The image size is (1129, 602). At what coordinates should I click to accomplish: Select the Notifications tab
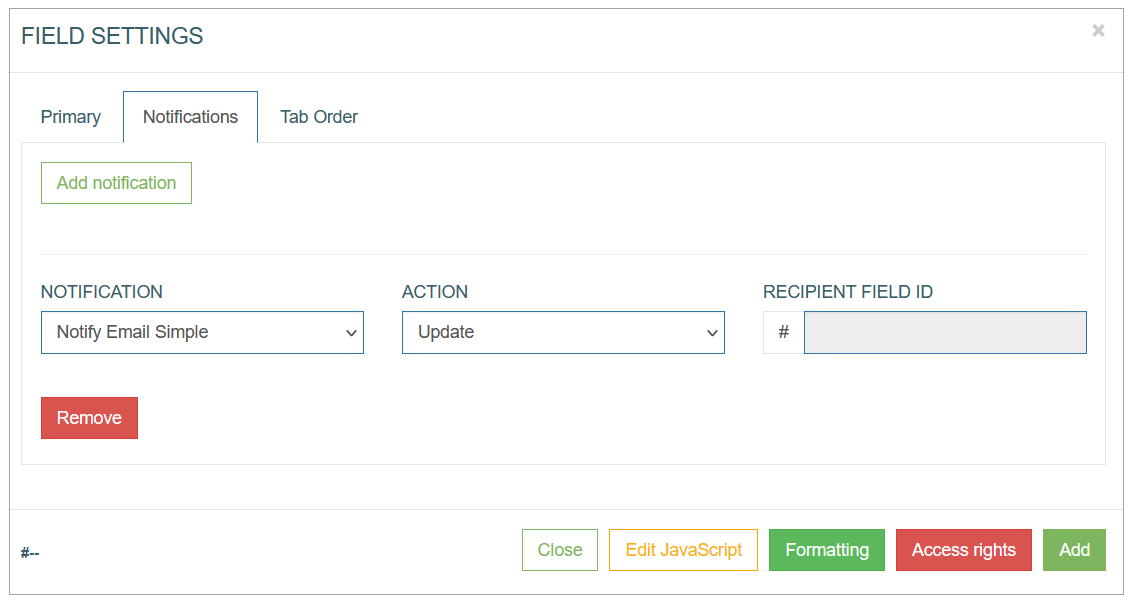click(190, 117)
